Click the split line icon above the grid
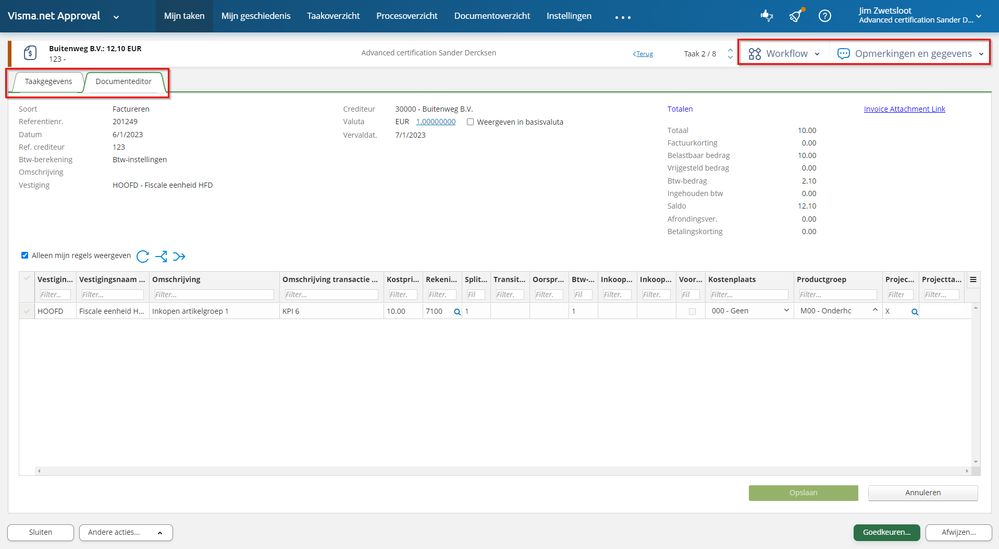 tap(161, 256)
